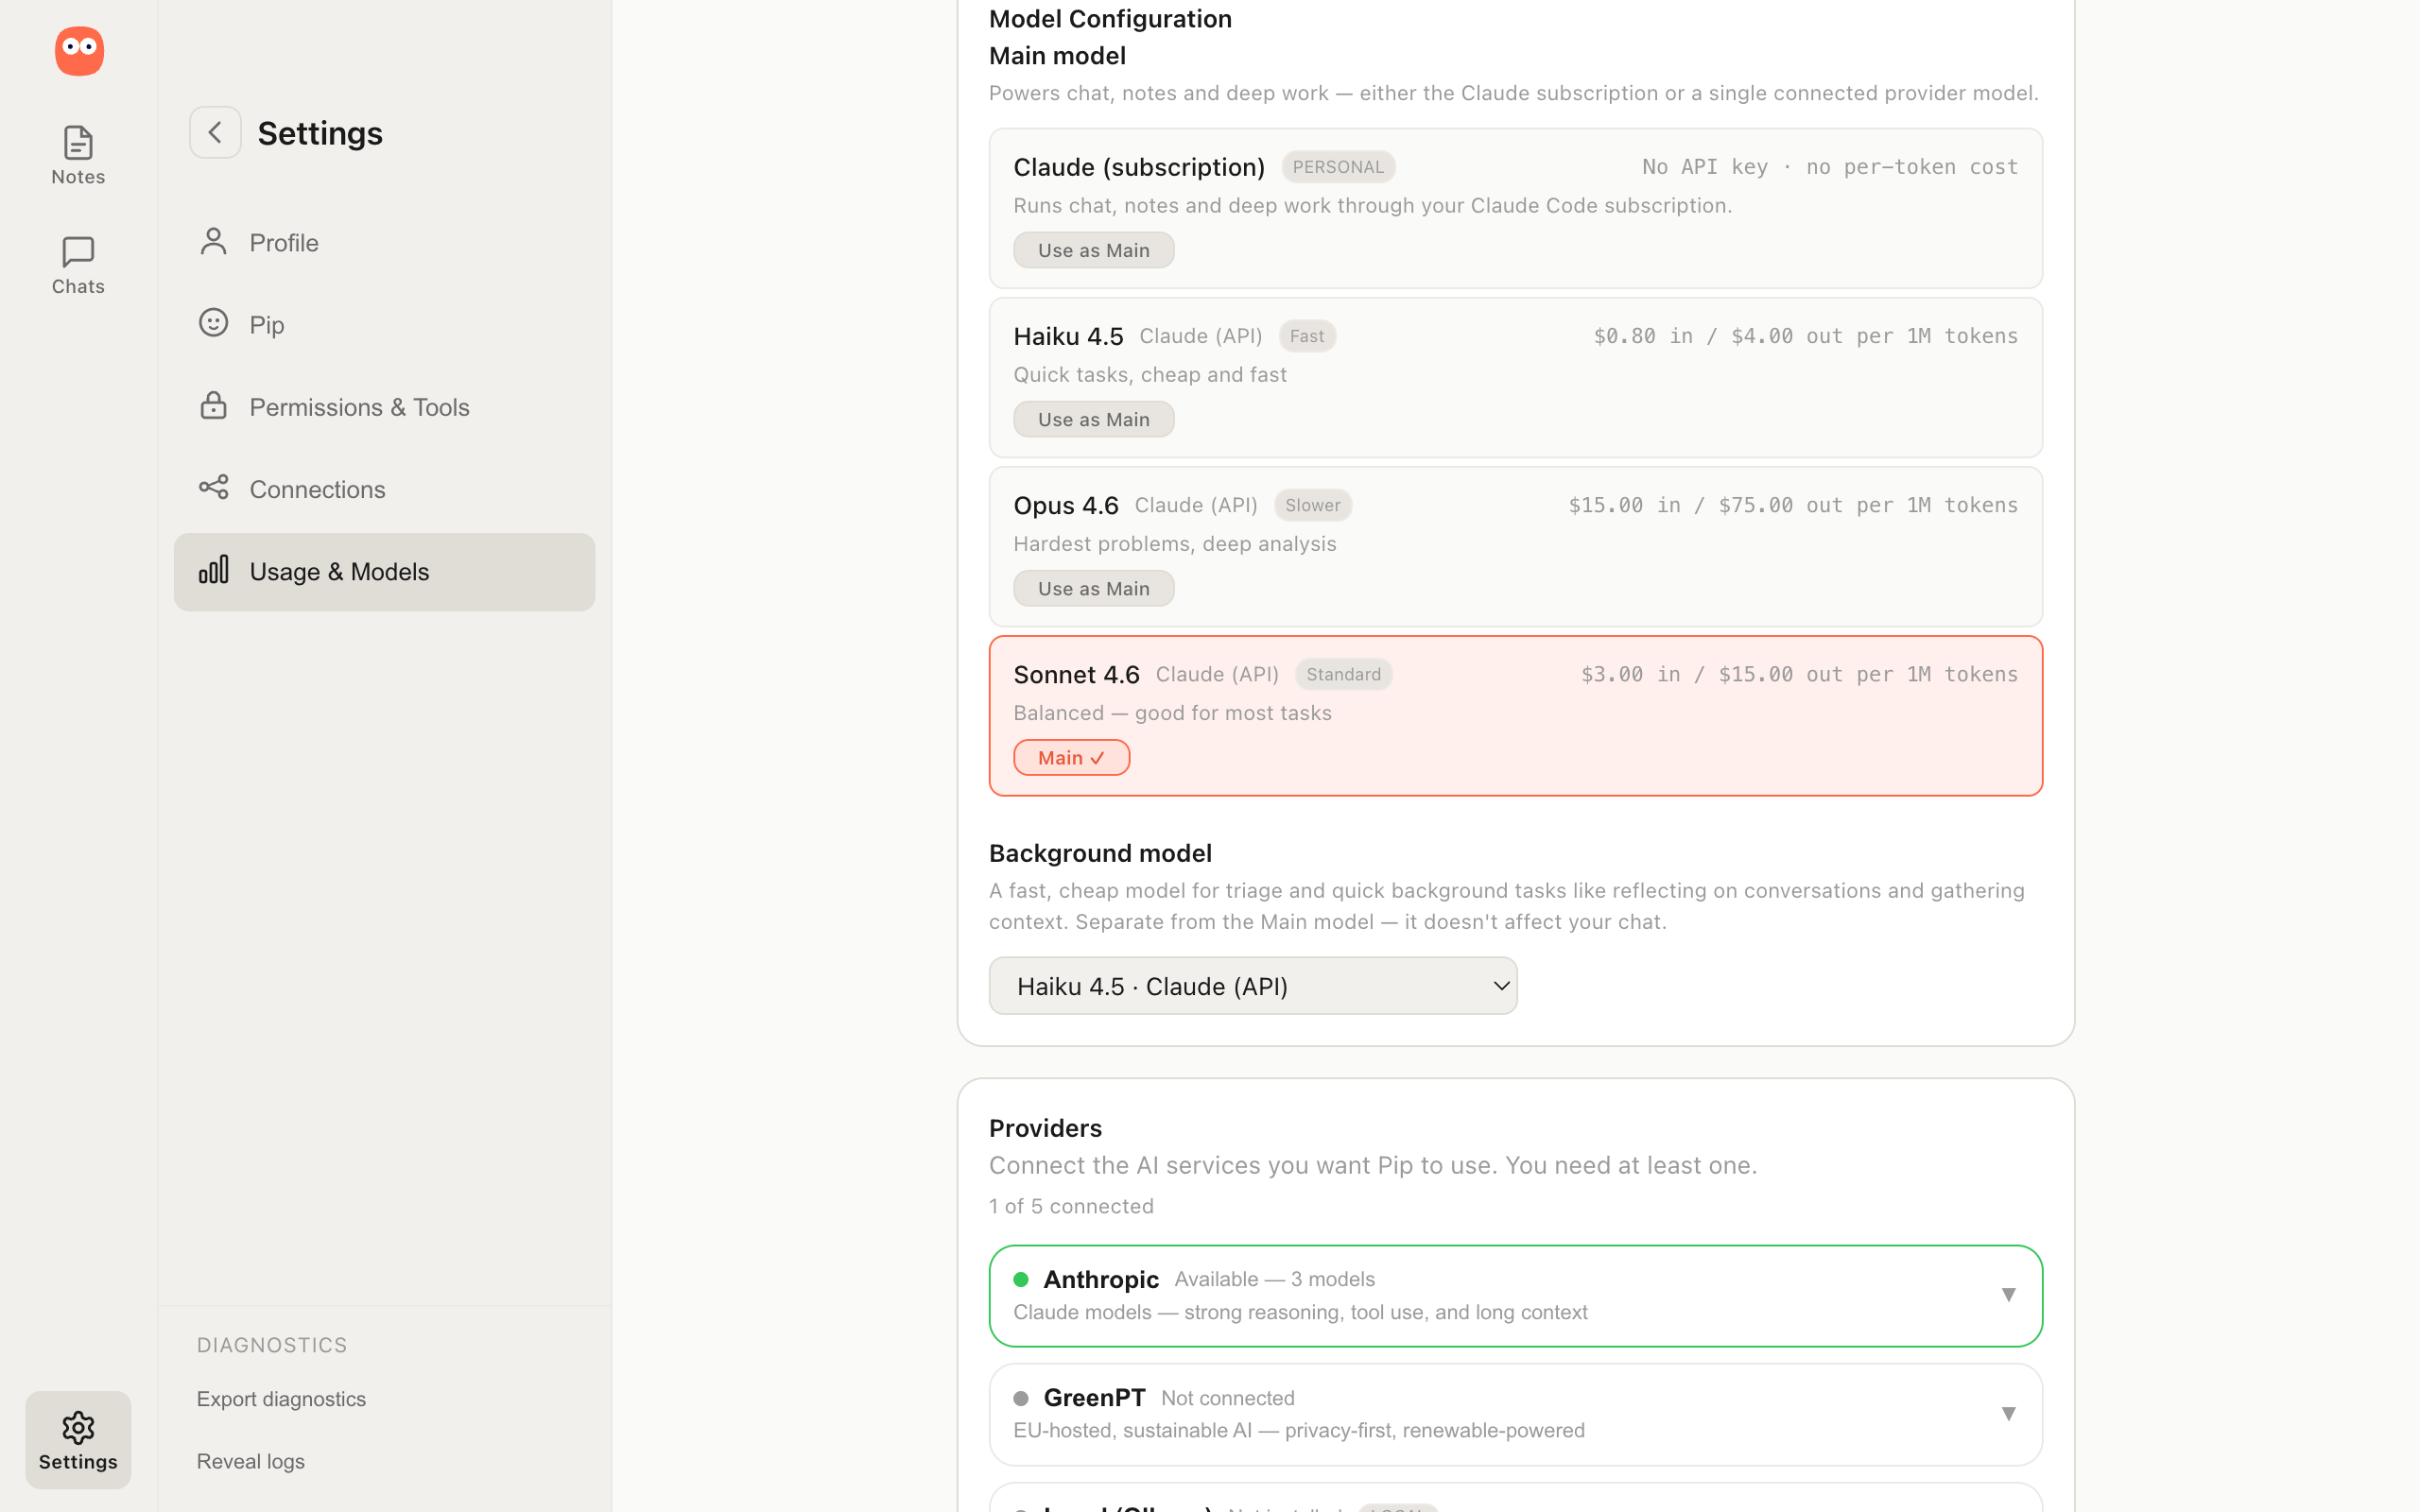Click "1 of 5 connected" status text
Image resolution: width=2420 pixels, height=1512 pixels.
pyautogui.click(x=1071, y=1206)
